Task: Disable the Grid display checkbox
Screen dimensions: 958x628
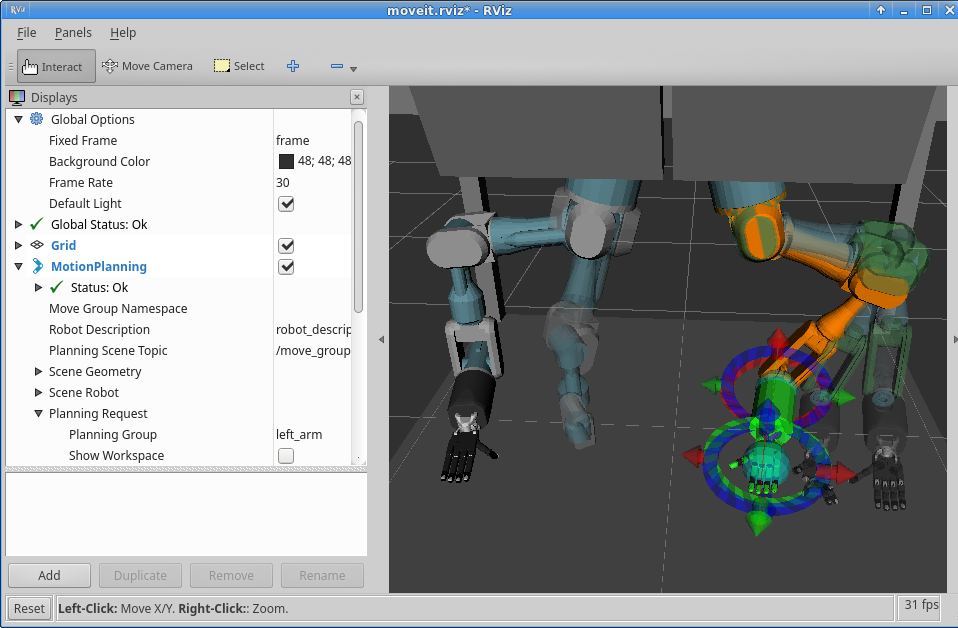Action: [x=286, y=246]
